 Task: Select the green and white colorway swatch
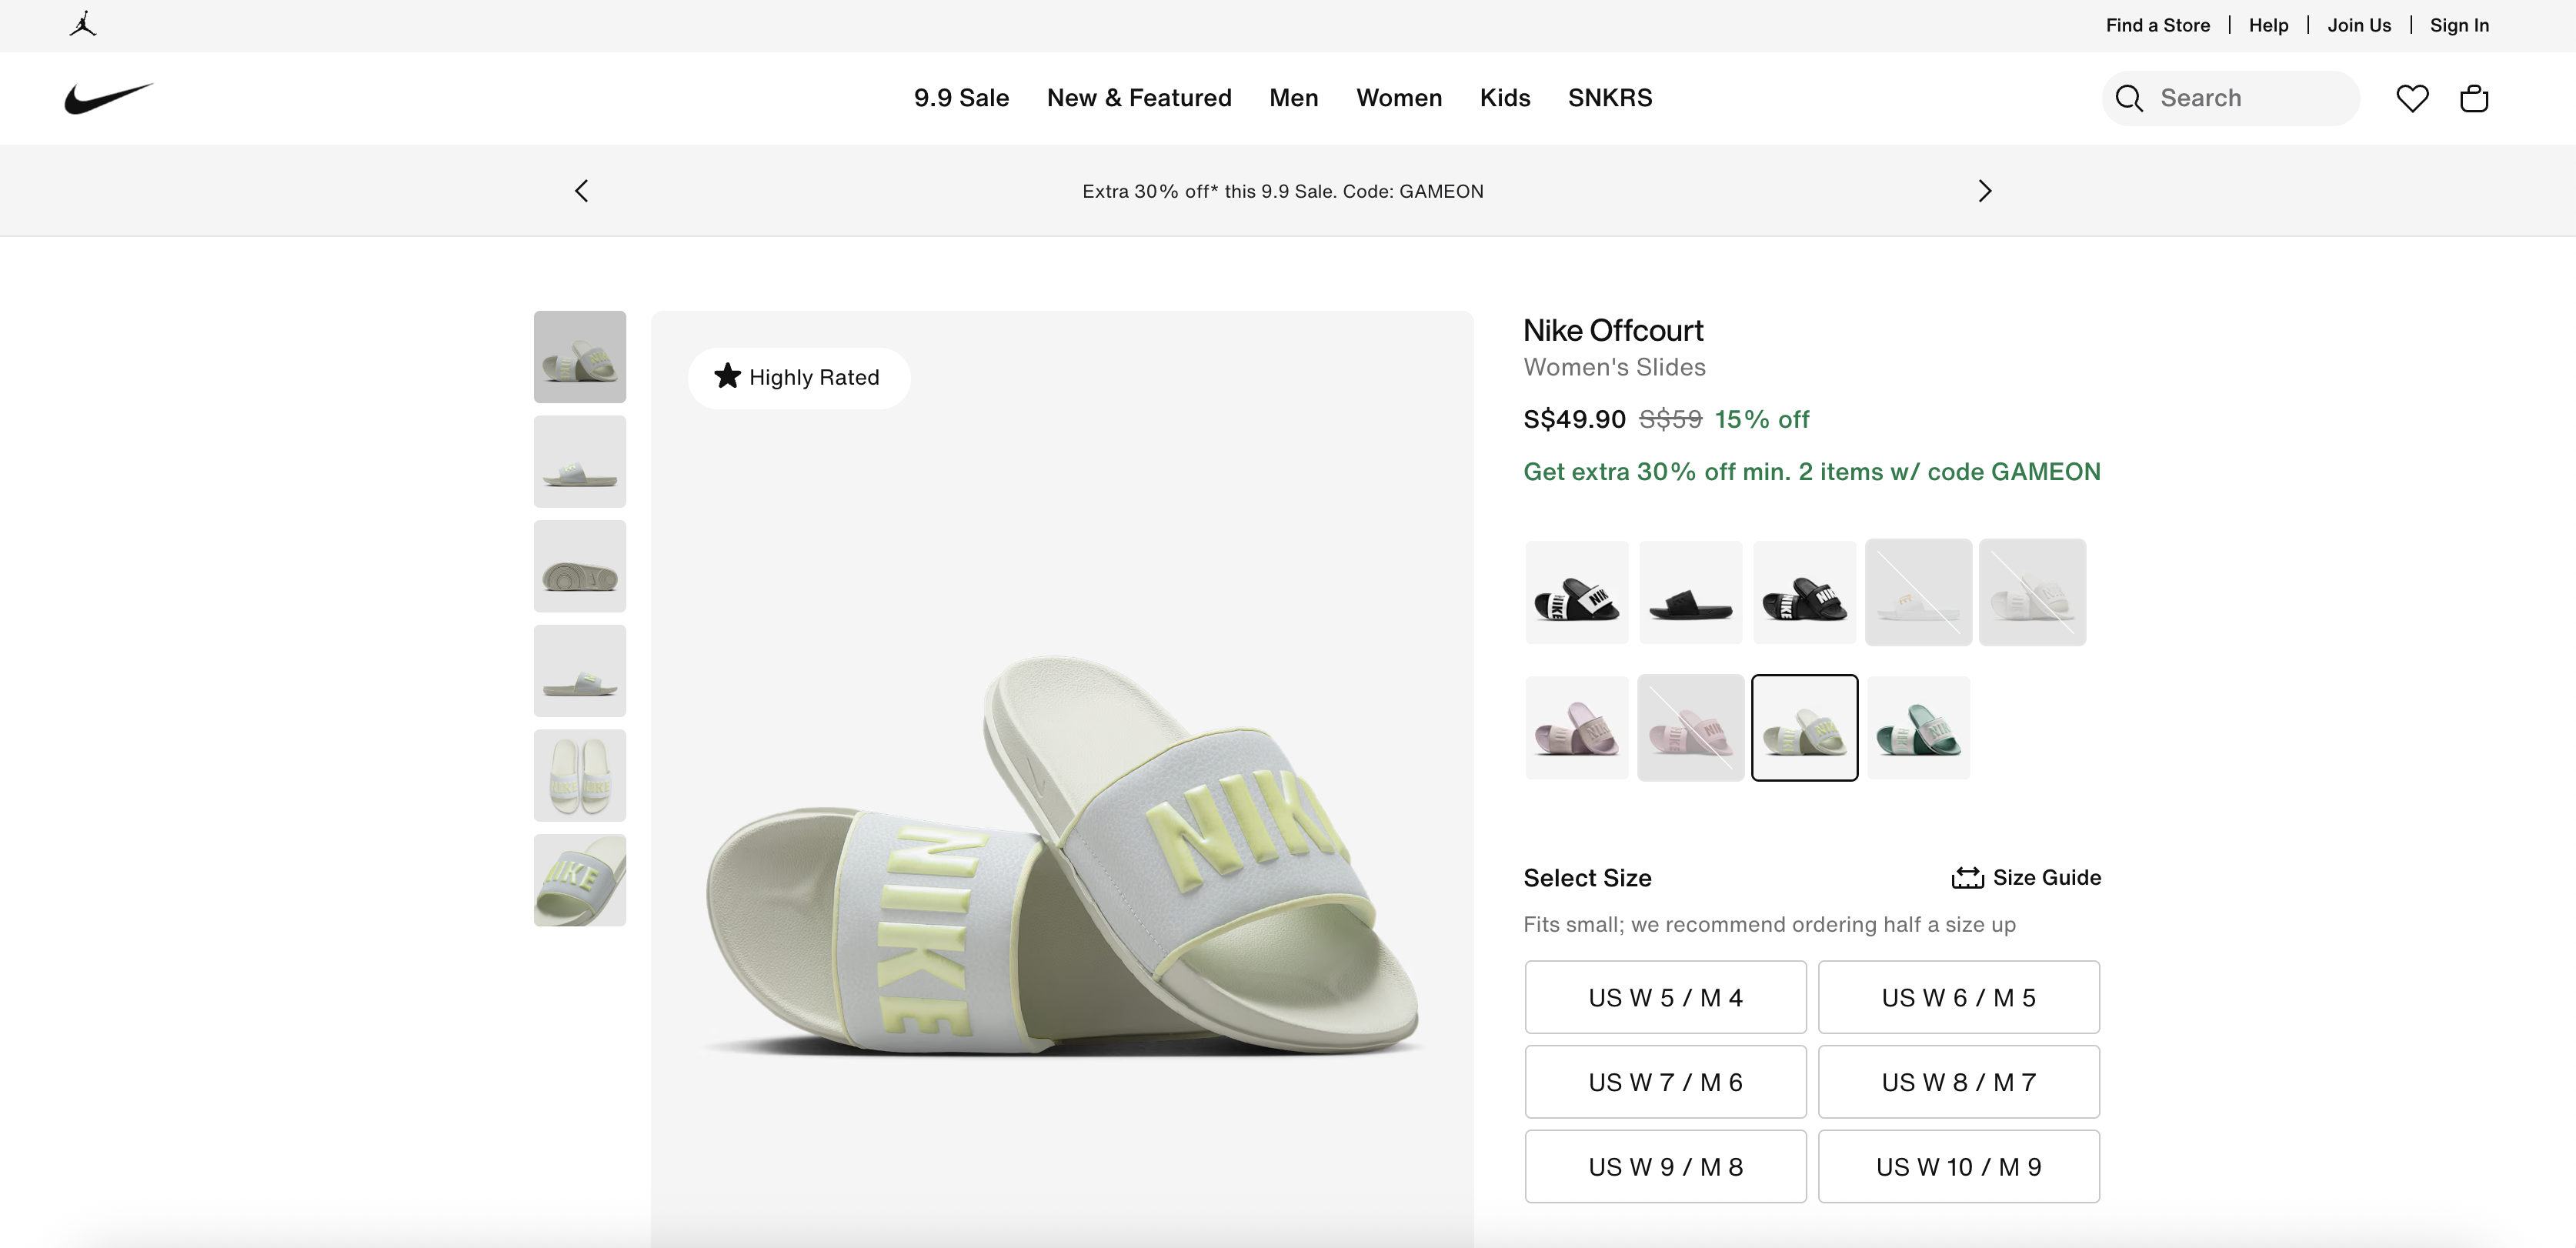click(1918, 728)
